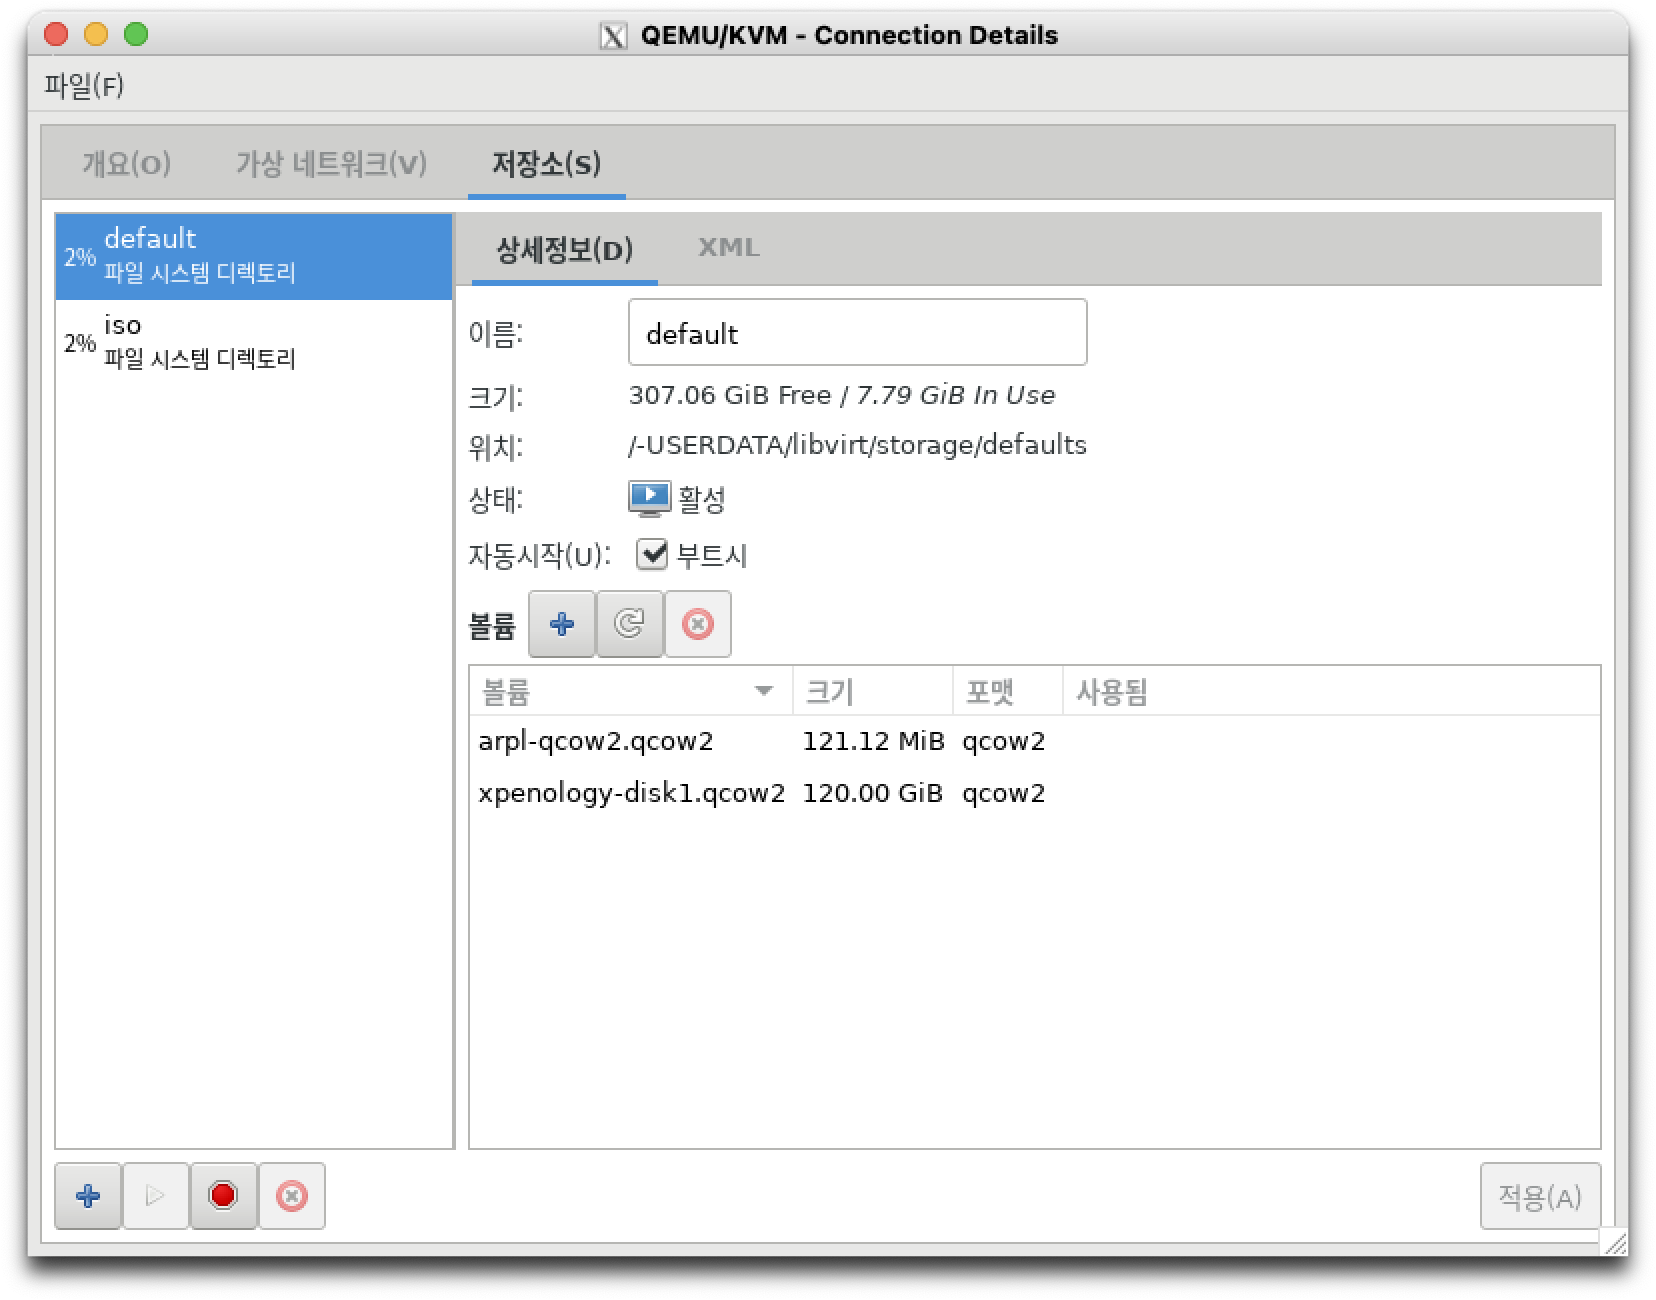Click the active state monitor icon

pos(649,499)
